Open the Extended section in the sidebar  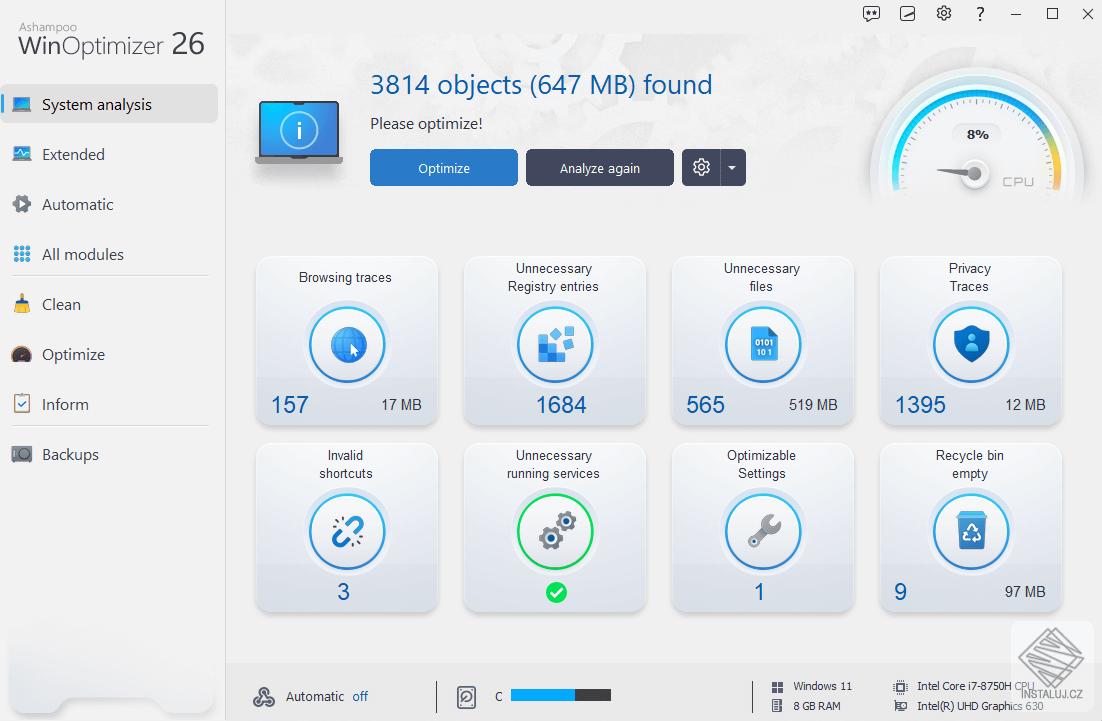click(x=110, y=154)
